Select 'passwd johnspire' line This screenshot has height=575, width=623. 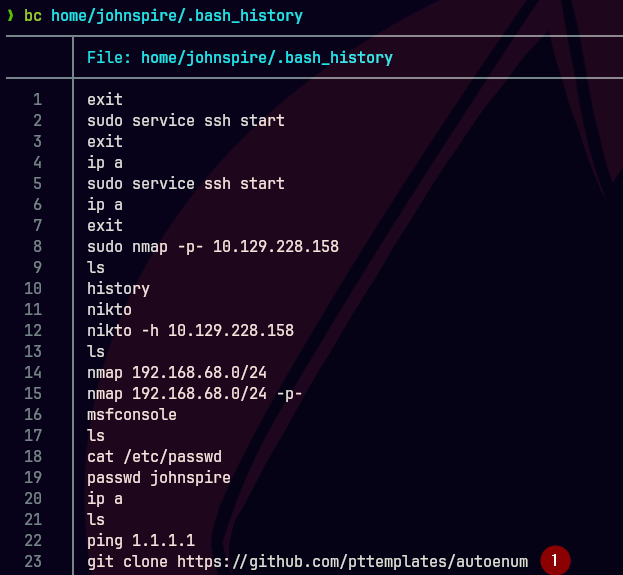159,478
